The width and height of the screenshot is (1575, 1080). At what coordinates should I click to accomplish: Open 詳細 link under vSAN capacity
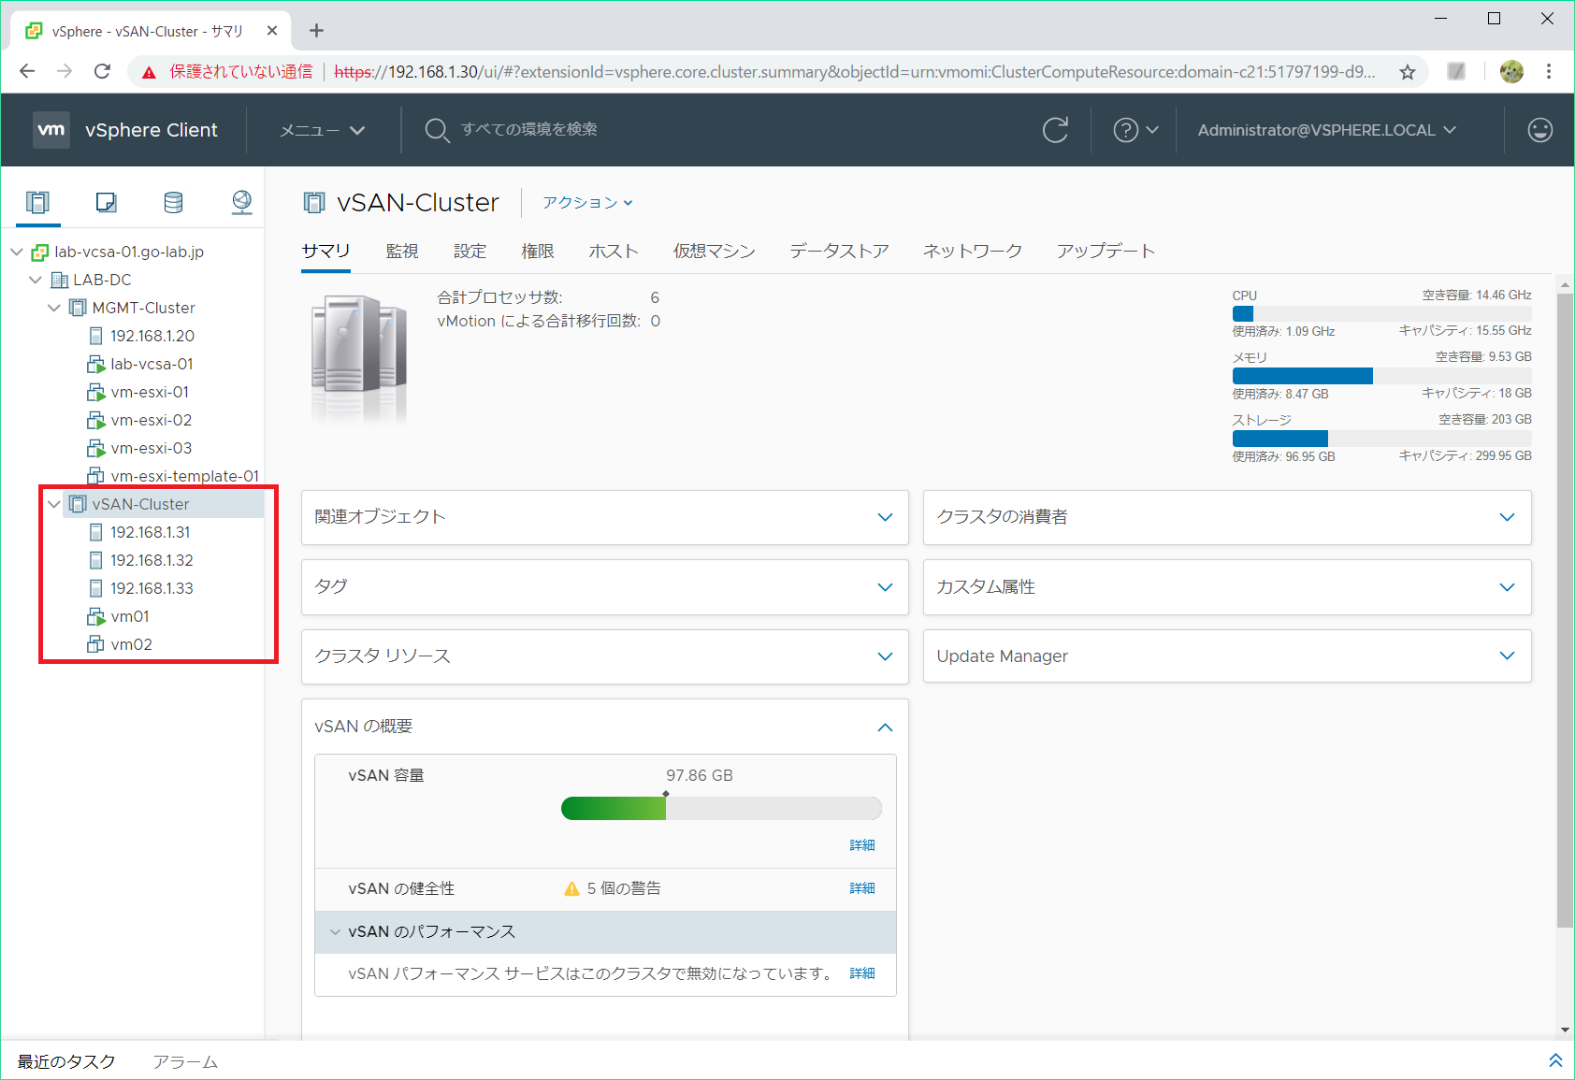point(862,845)
